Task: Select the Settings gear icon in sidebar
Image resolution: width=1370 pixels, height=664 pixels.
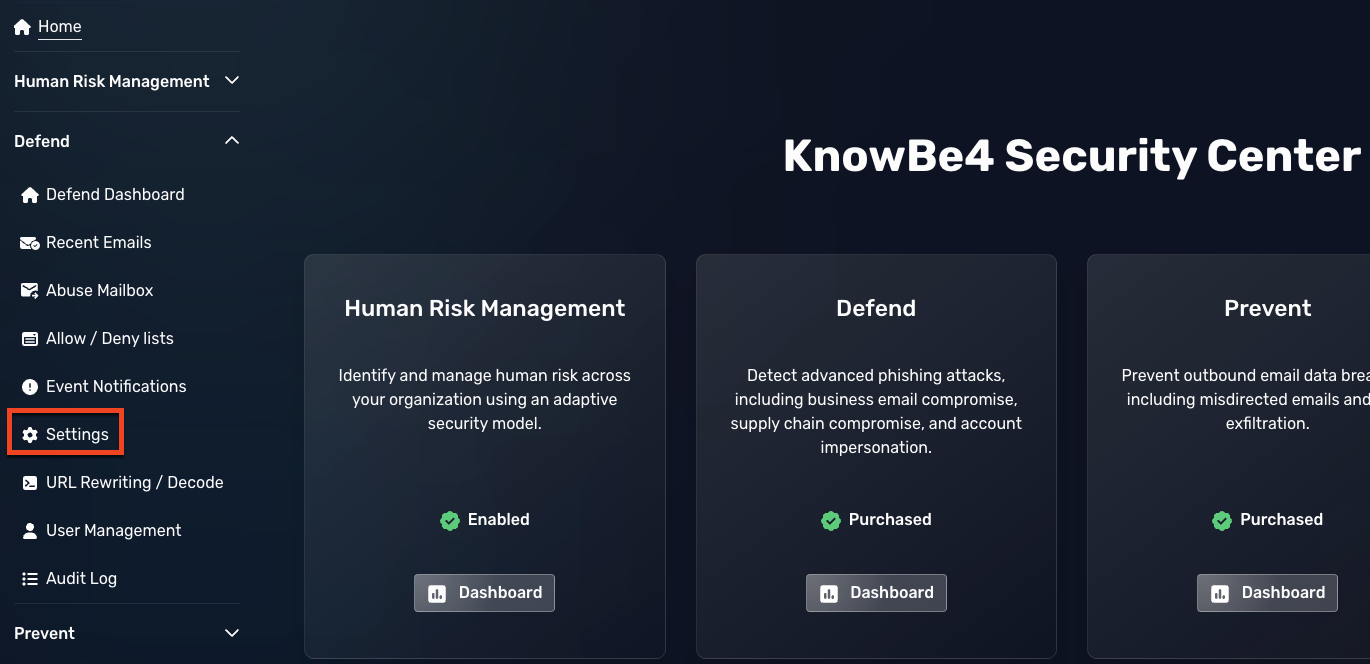Action: pyautogui.click(x=30, y=434)
